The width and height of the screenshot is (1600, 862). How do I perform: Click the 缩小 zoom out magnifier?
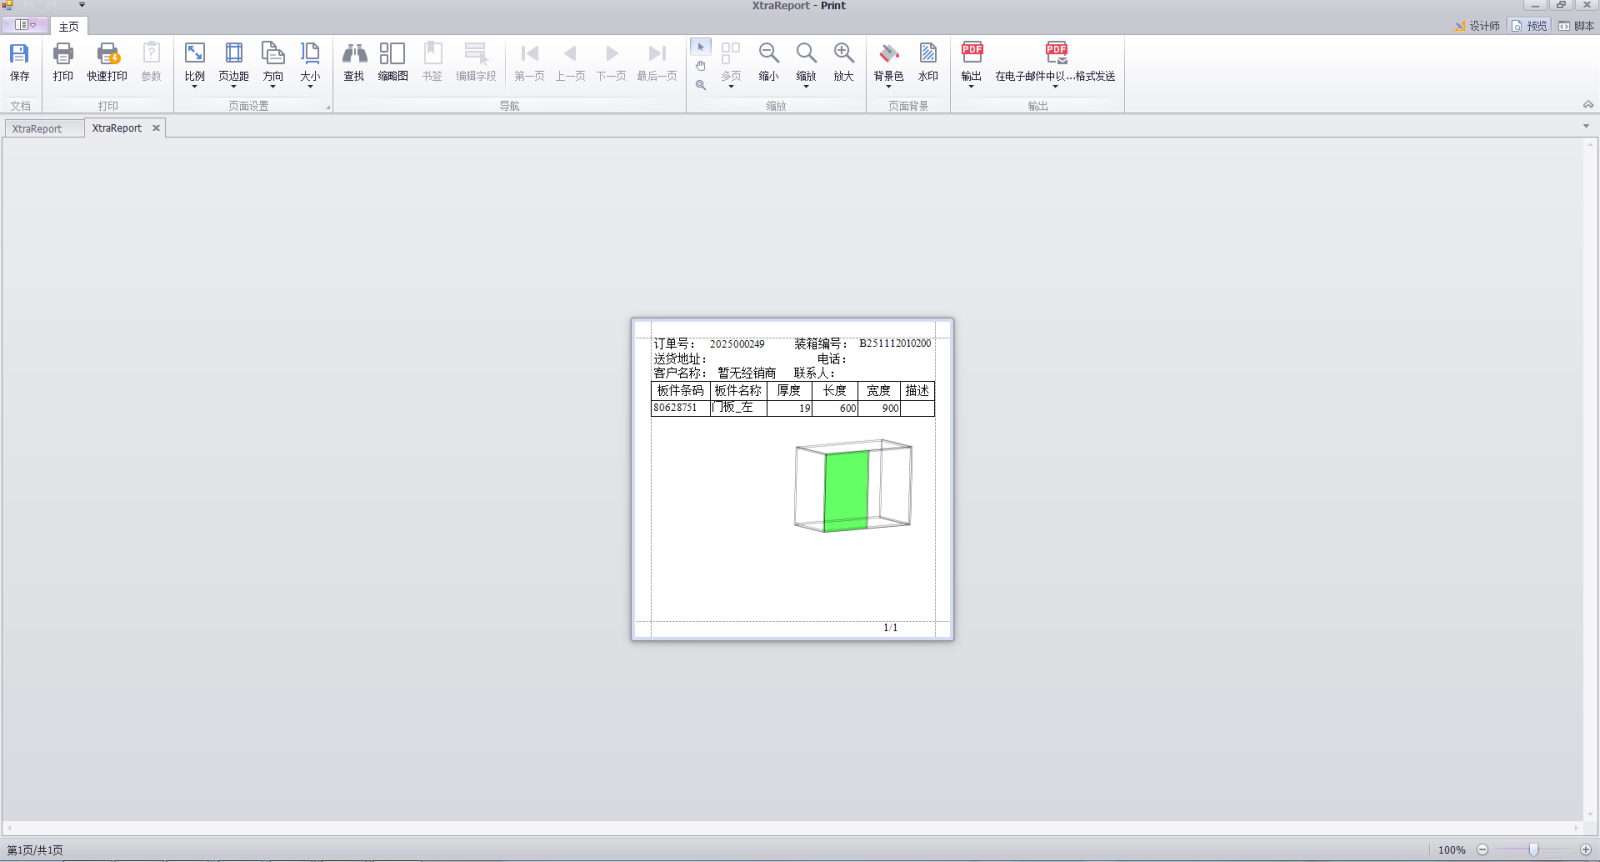[x=768, y=60]
